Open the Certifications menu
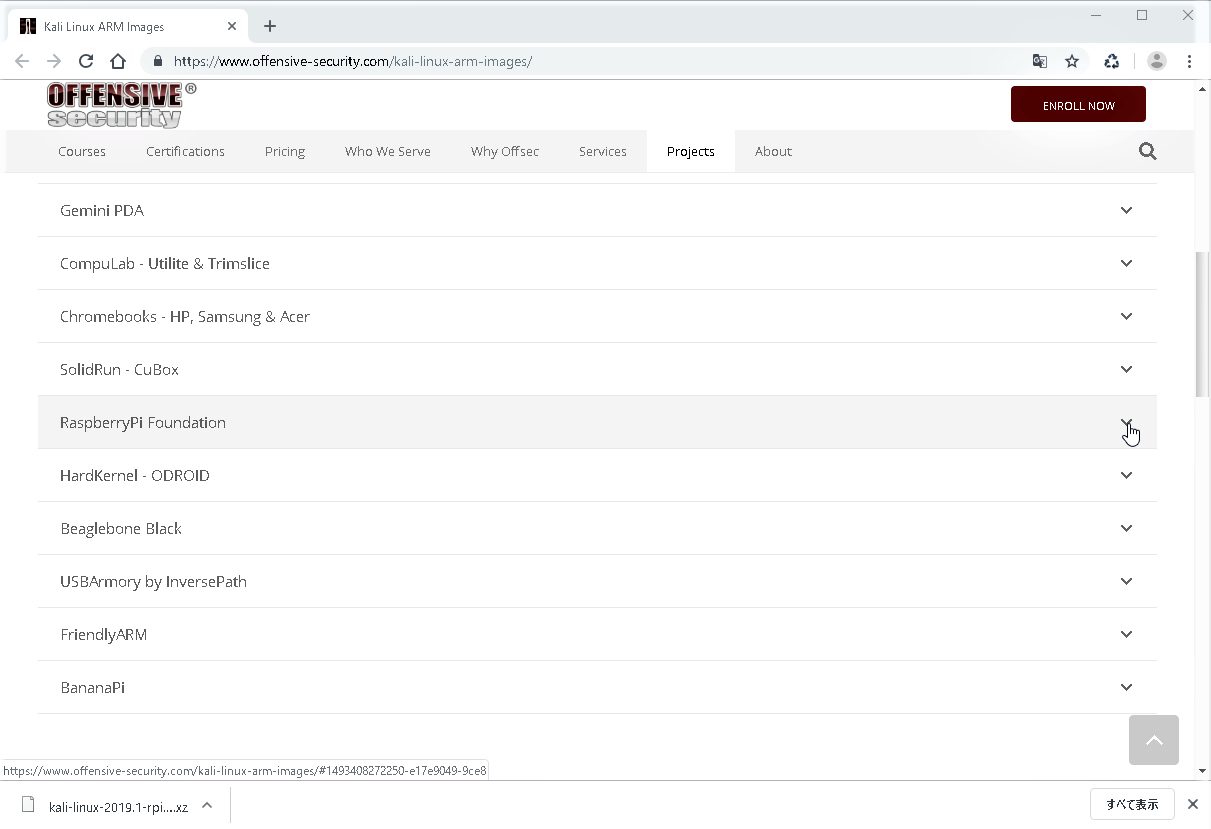 185,151
